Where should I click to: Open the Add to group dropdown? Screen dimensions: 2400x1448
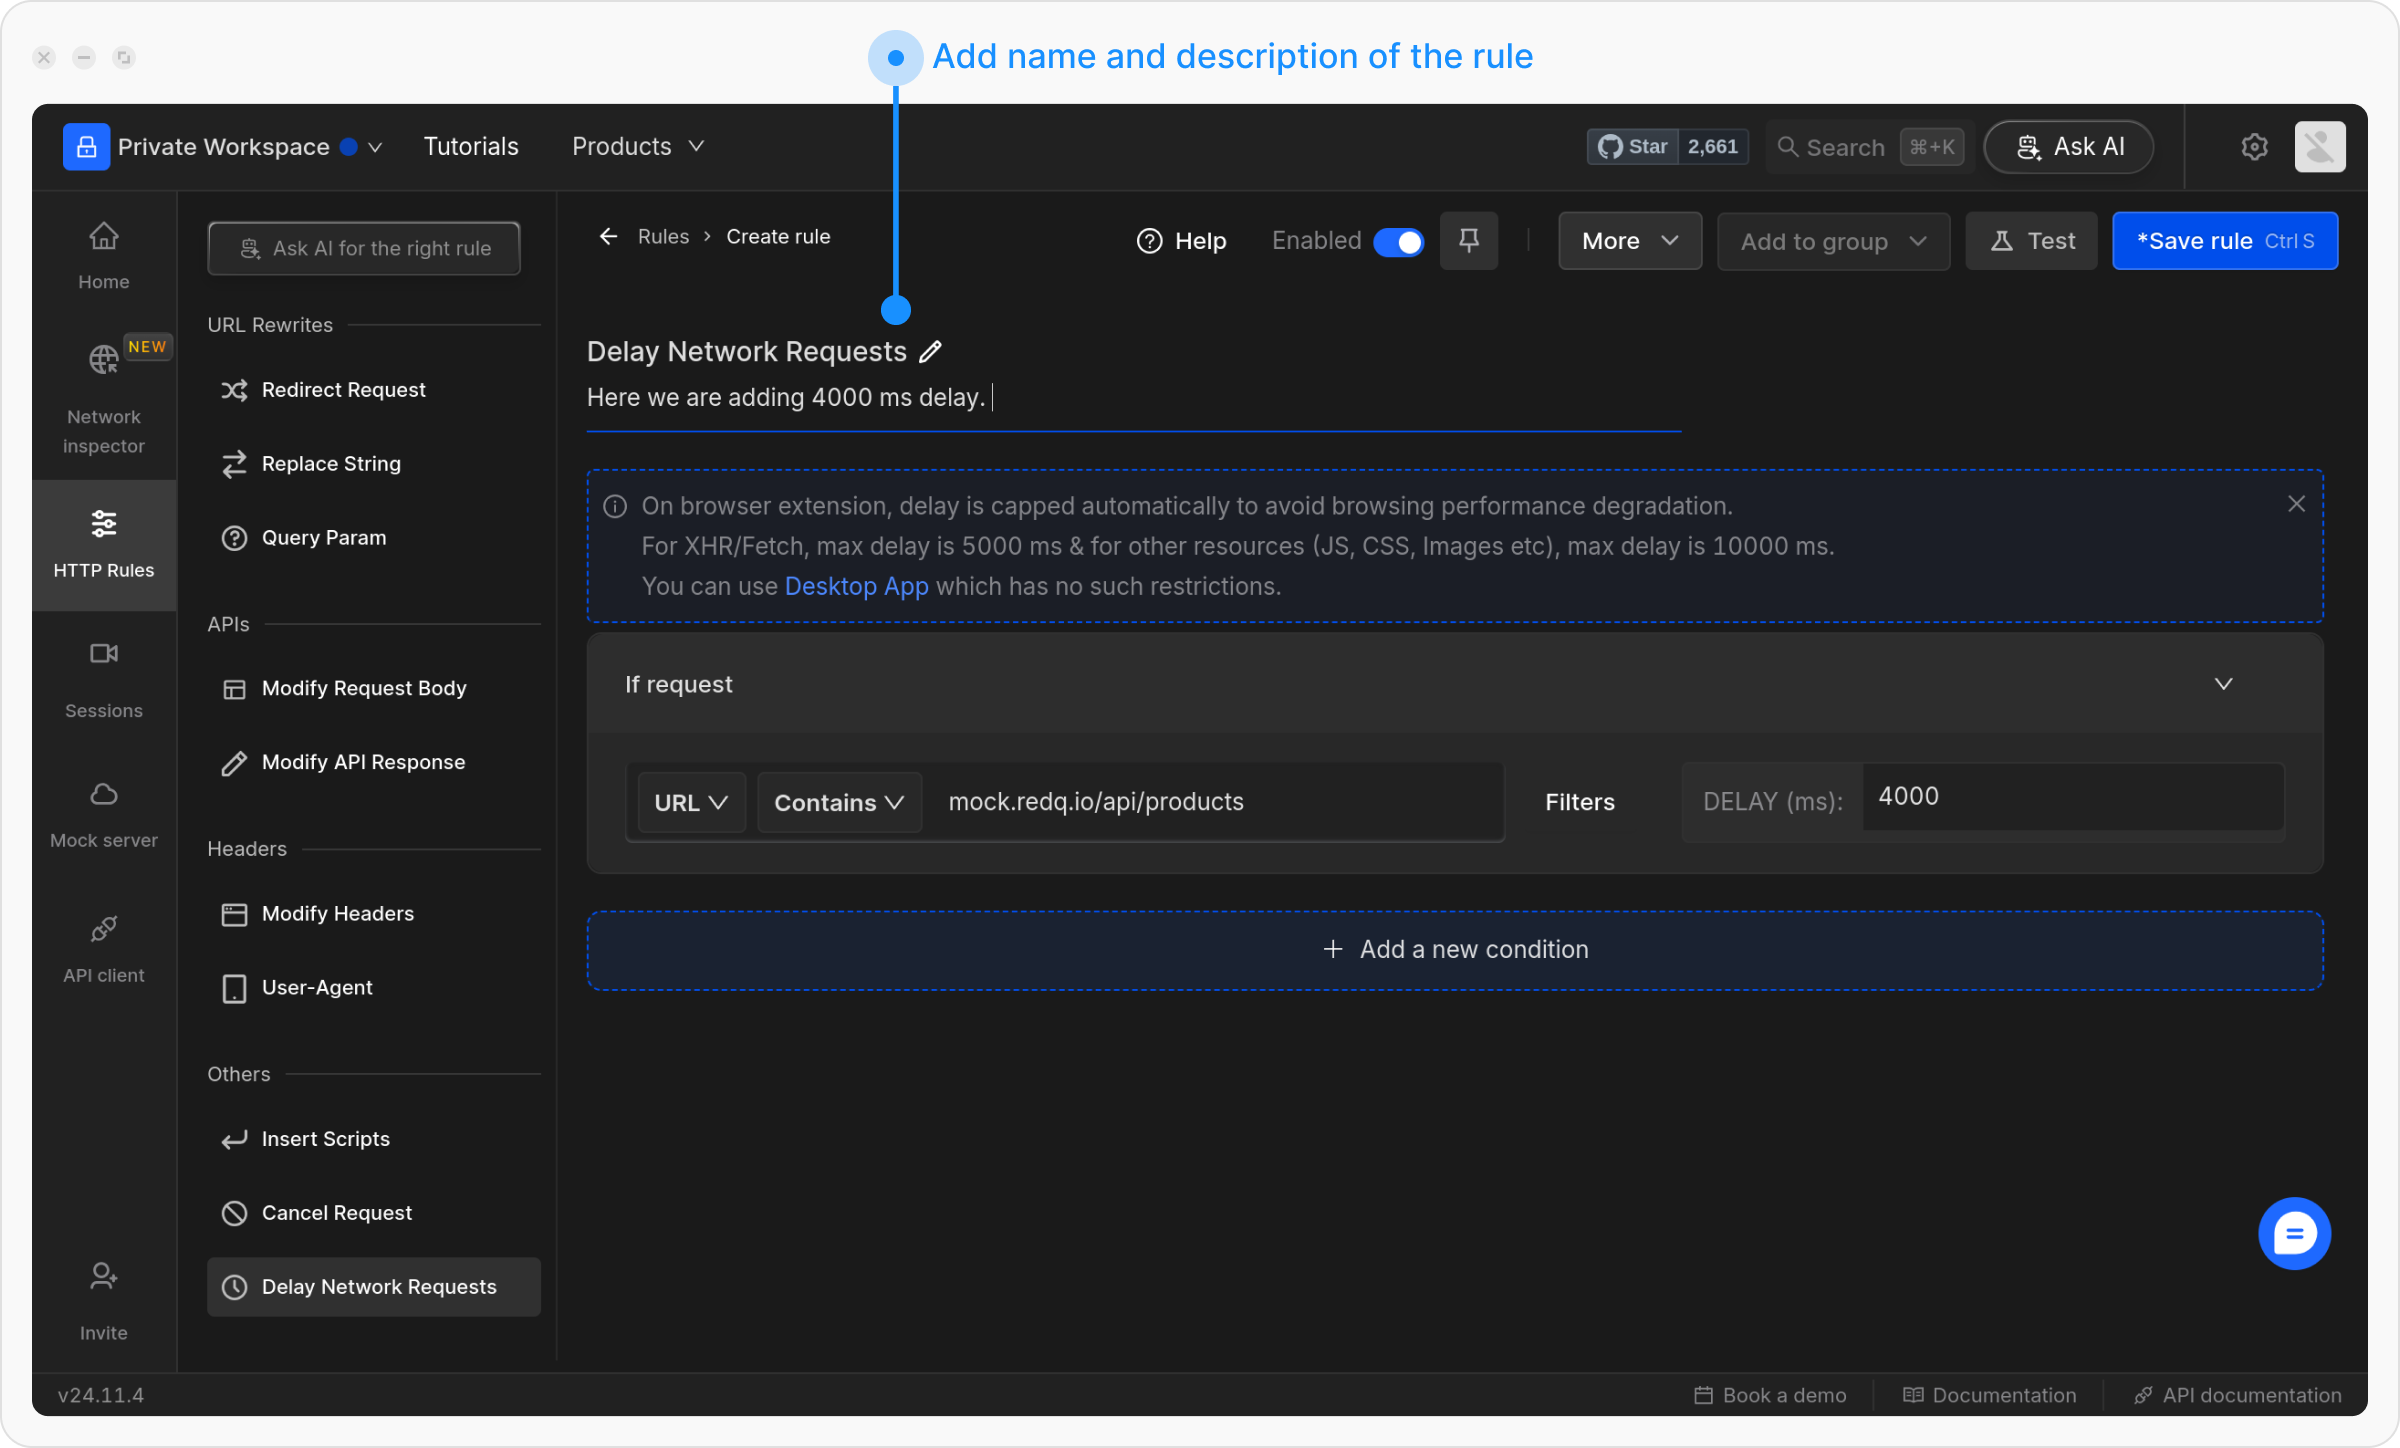click(x=1832, y=242)
